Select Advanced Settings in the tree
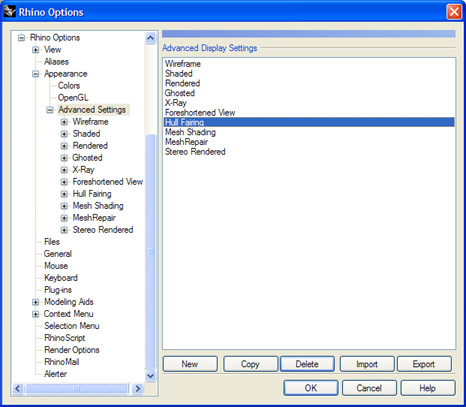The image size is (466, 407). point(92,110)
